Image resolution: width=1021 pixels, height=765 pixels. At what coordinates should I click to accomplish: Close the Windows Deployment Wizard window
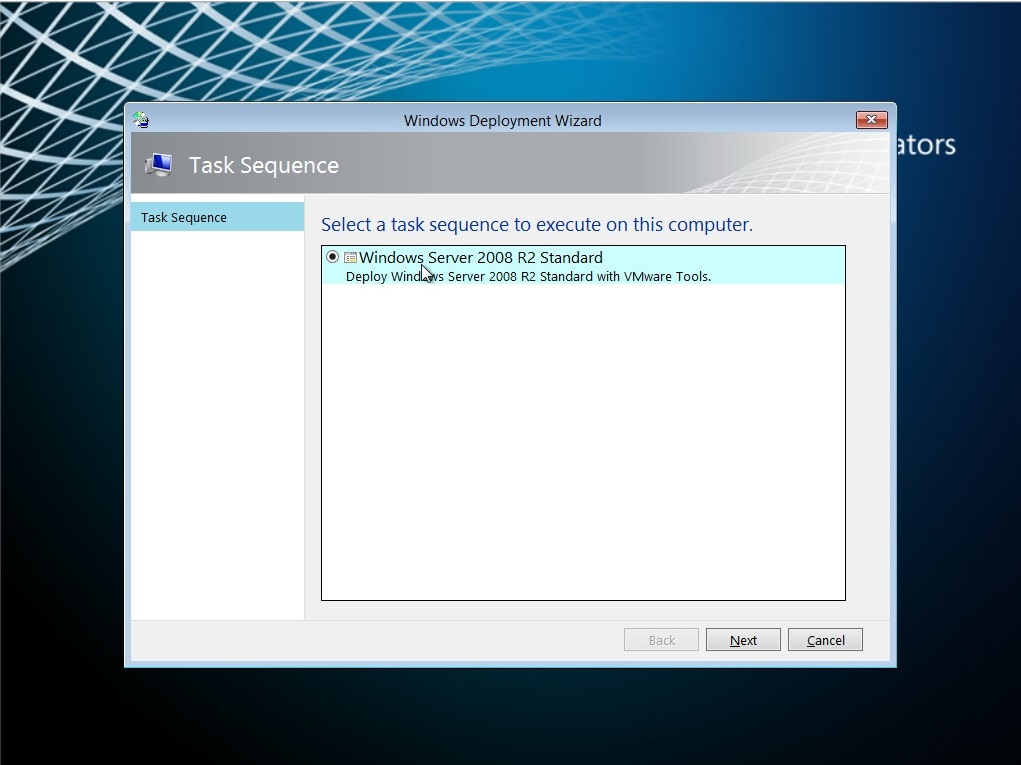[871, 120]
